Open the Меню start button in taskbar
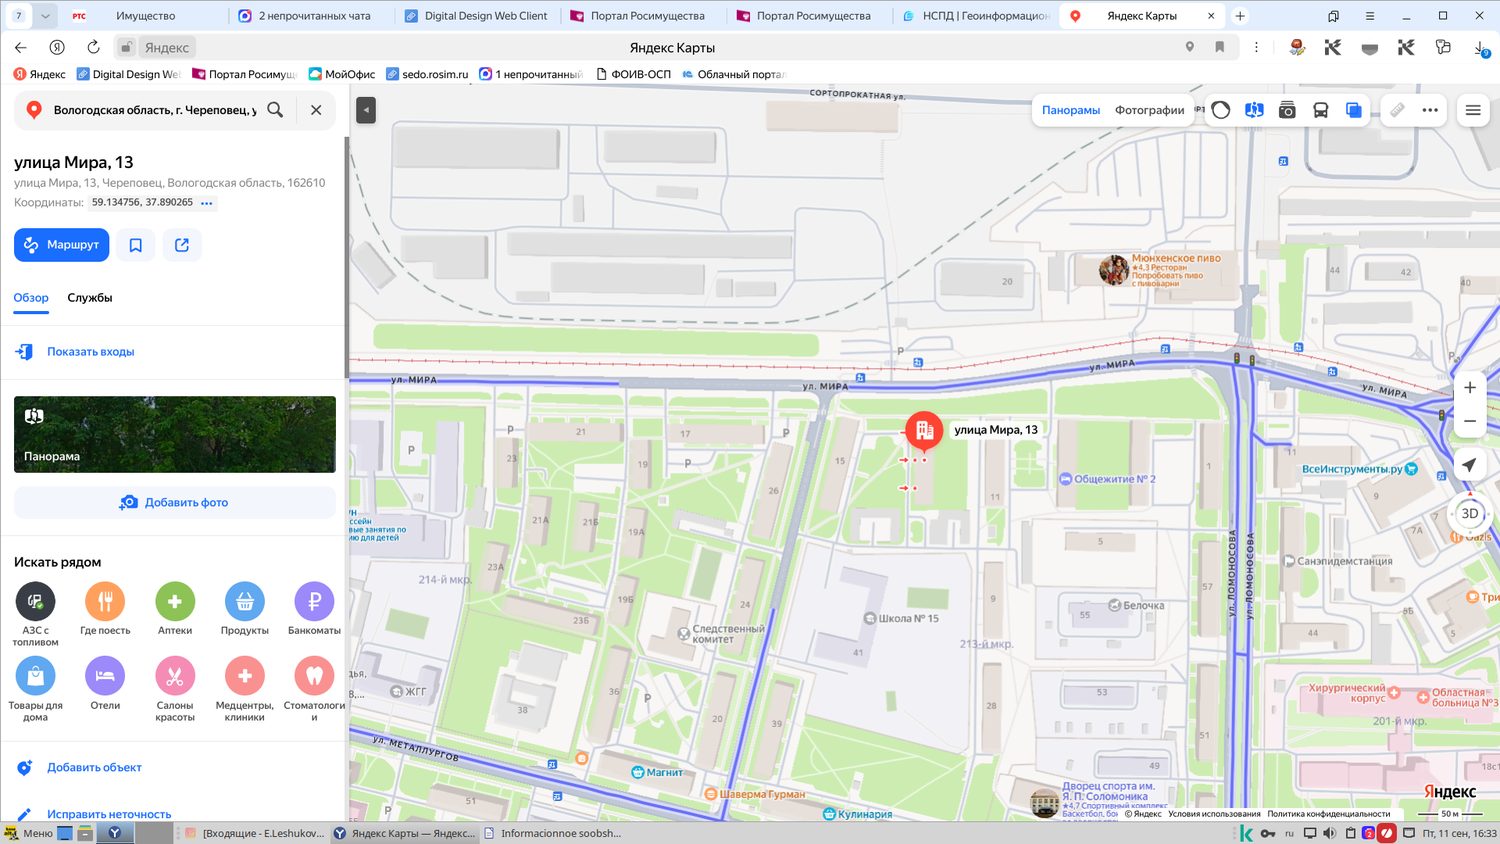 [x=28, y=833]
